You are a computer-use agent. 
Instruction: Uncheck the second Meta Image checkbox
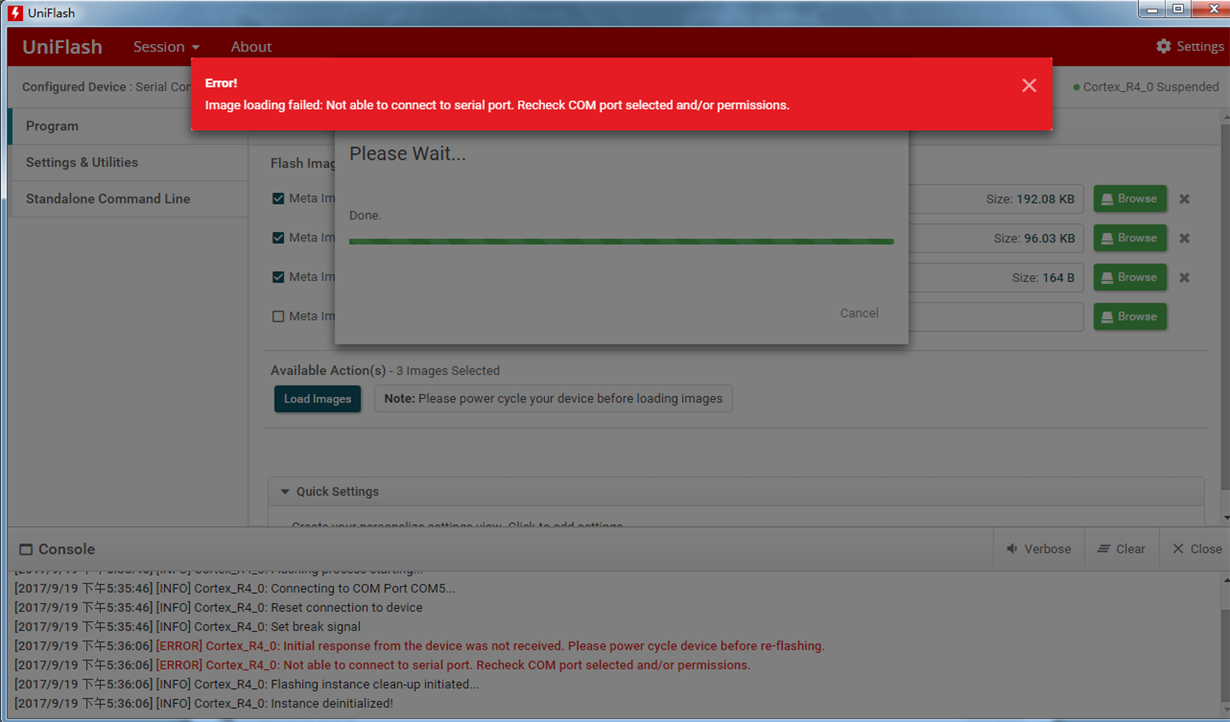tap(278, 238)
